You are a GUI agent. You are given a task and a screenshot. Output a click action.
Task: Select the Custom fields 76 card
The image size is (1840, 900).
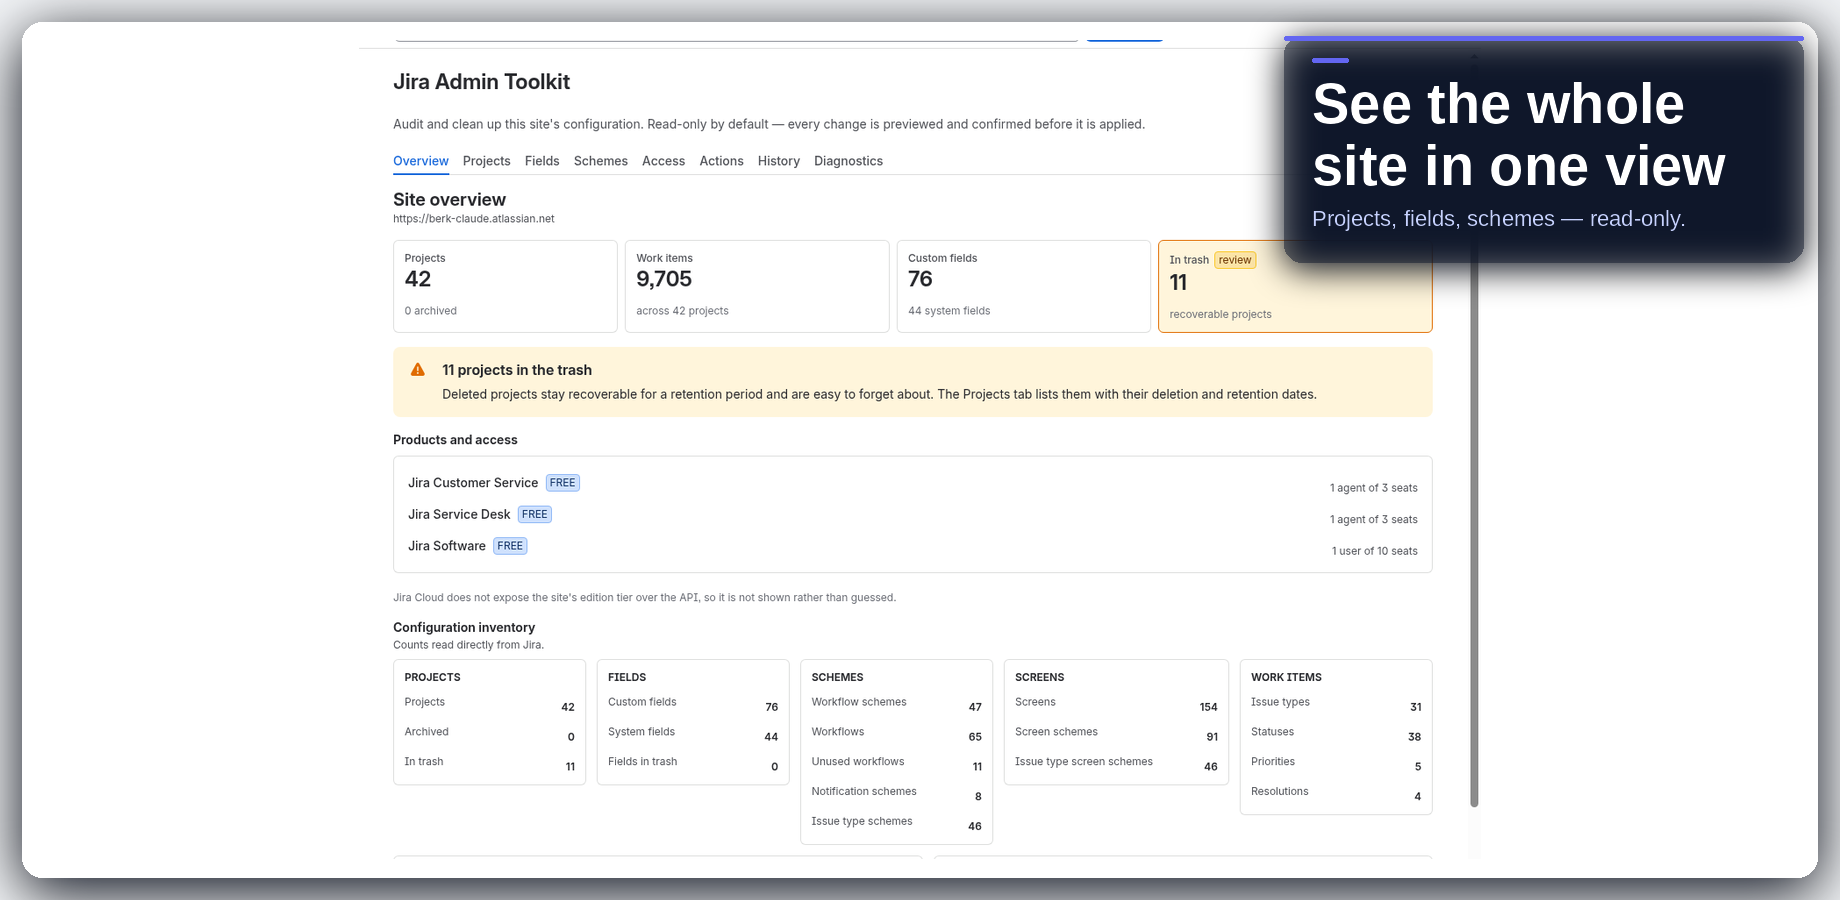(x=1023, y=286)
